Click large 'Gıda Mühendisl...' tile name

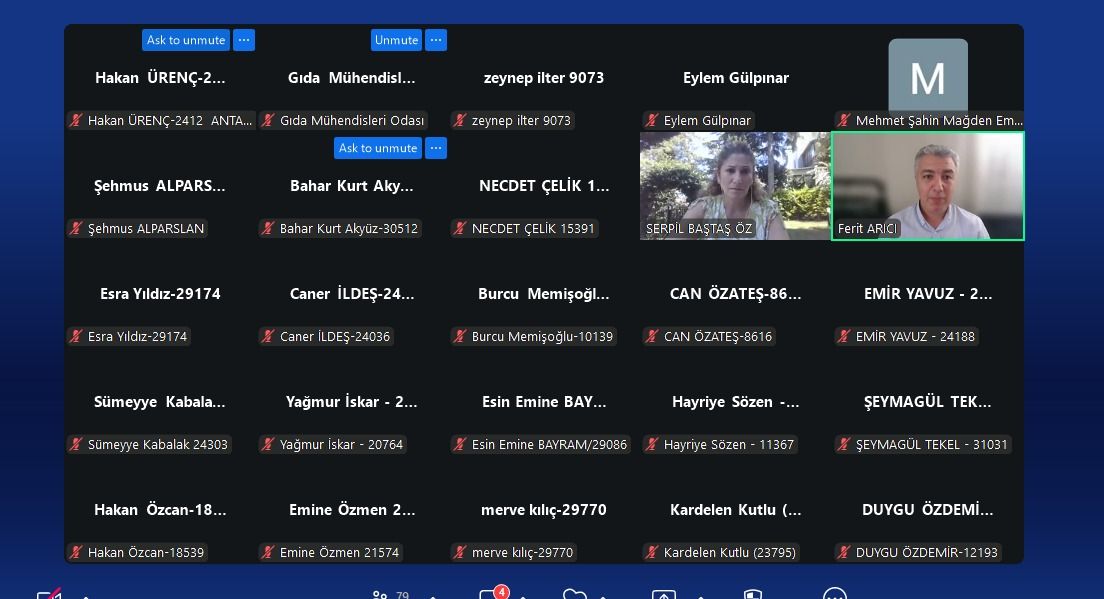351,78
